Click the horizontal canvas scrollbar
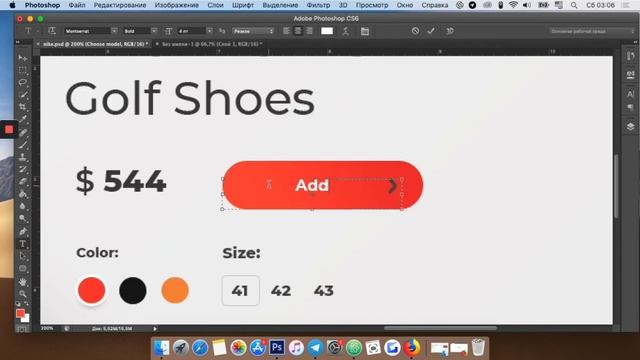 [x=440, y=328]
